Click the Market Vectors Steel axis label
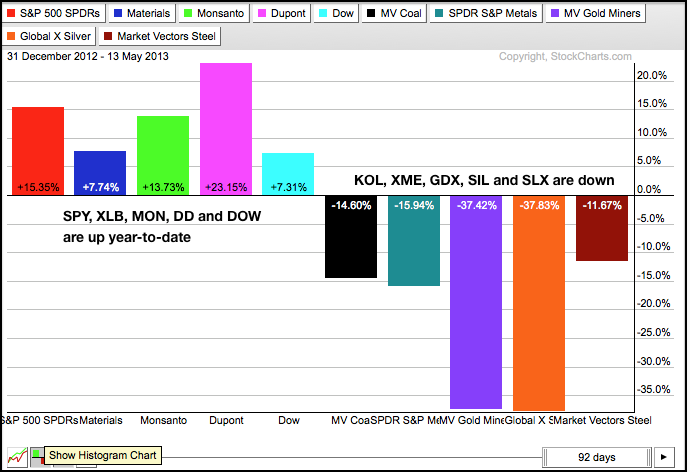 (x=603, y=421)
